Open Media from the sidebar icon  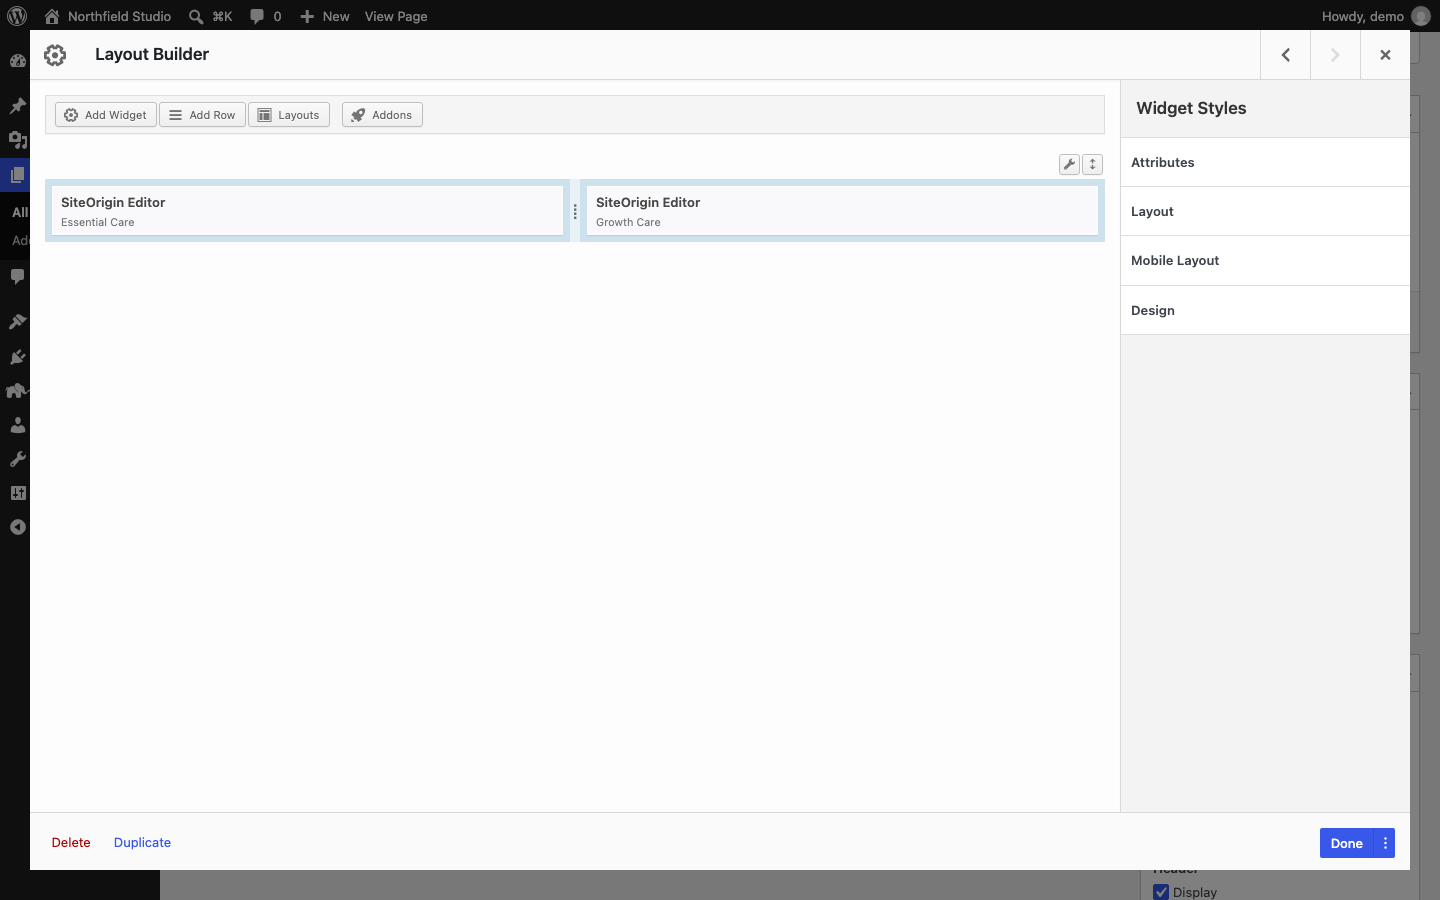(x=17, y=140)
